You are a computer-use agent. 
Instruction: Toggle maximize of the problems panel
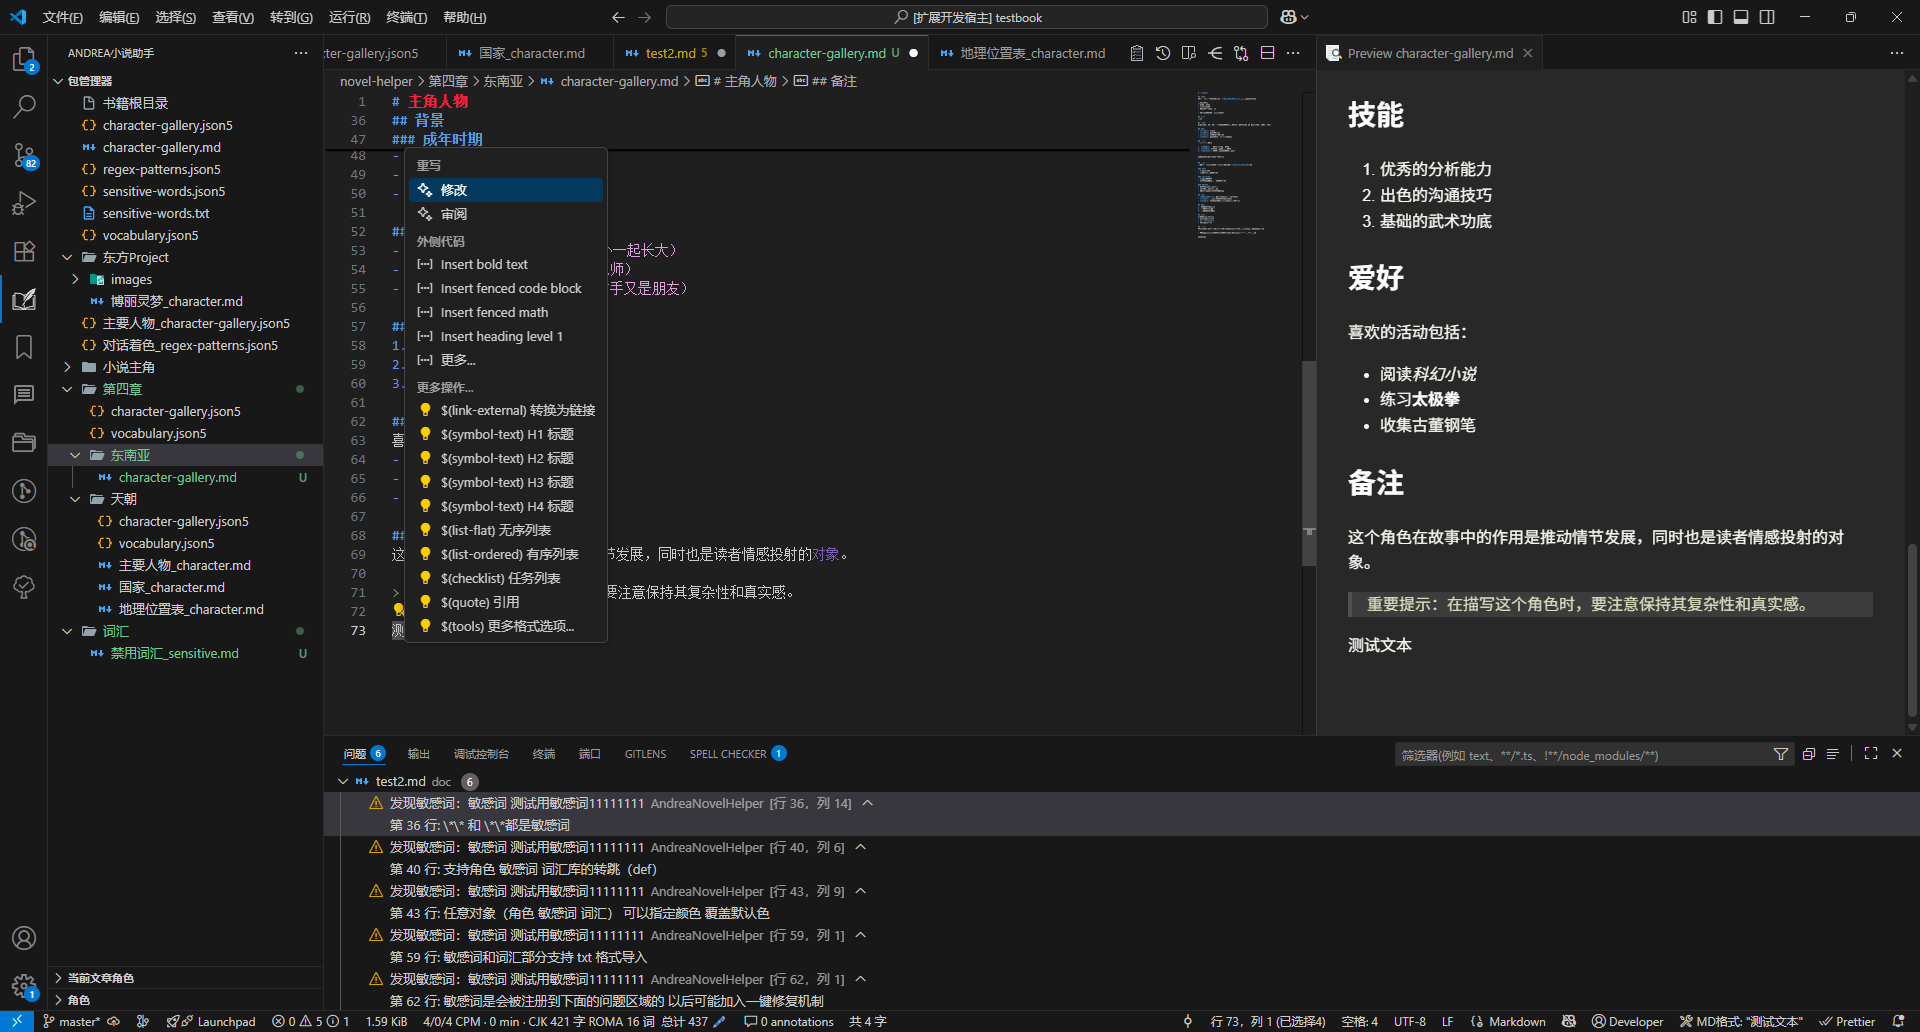click(x=1871, y=753)
